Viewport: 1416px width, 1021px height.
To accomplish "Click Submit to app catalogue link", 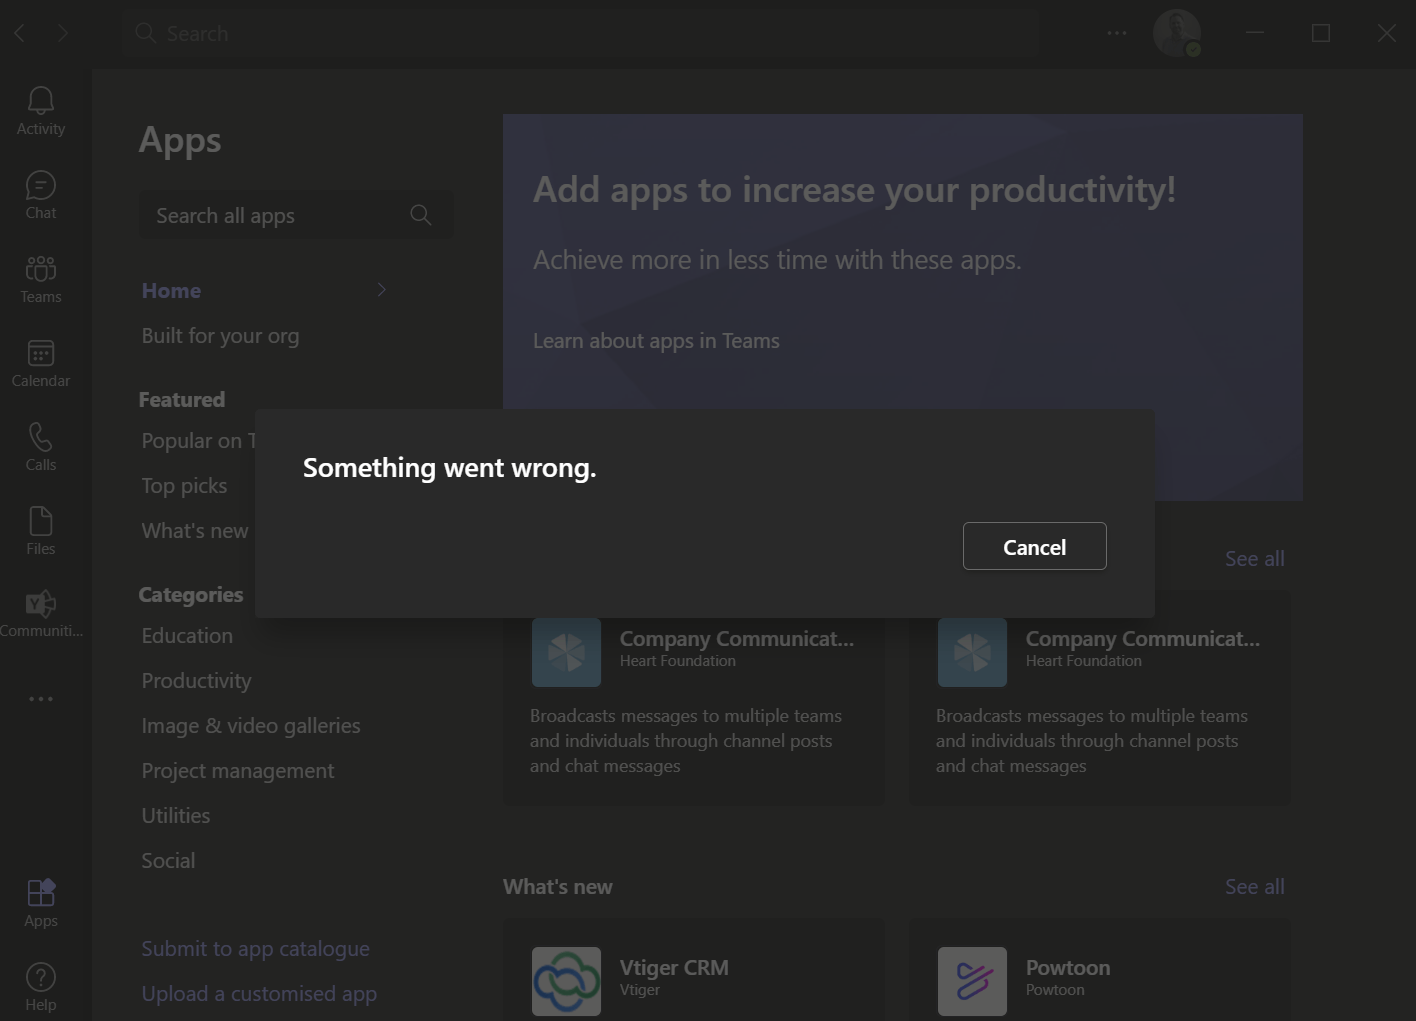I will coord(255,949).
